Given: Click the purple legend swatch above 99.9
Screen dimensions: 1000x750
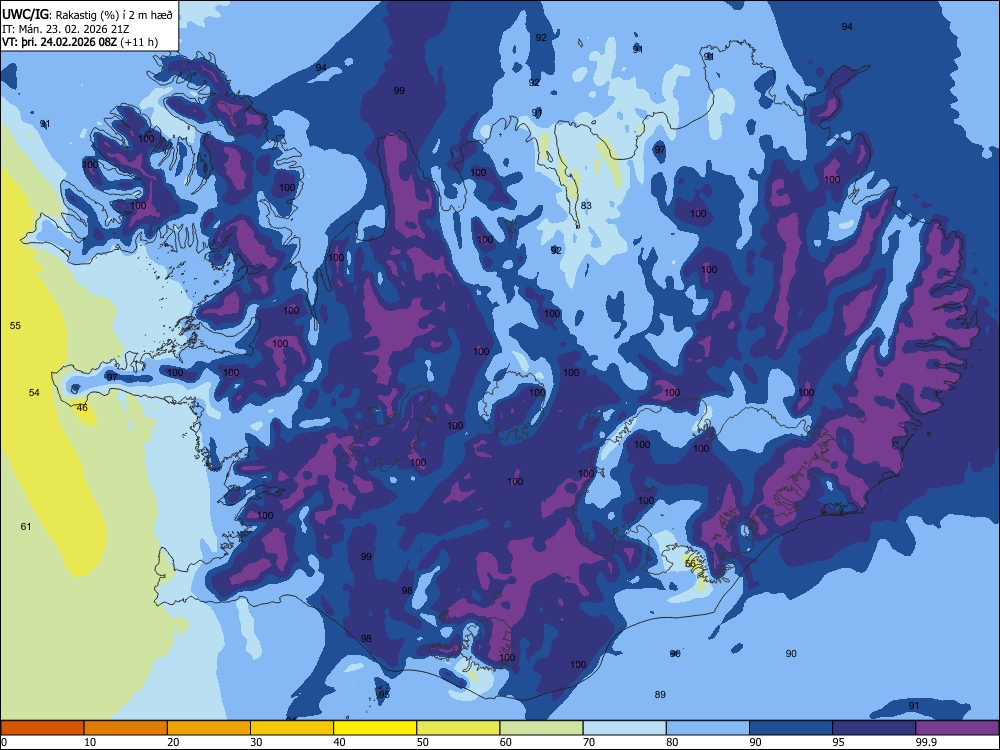Looking at the screenshot, I should click(957, 728).
